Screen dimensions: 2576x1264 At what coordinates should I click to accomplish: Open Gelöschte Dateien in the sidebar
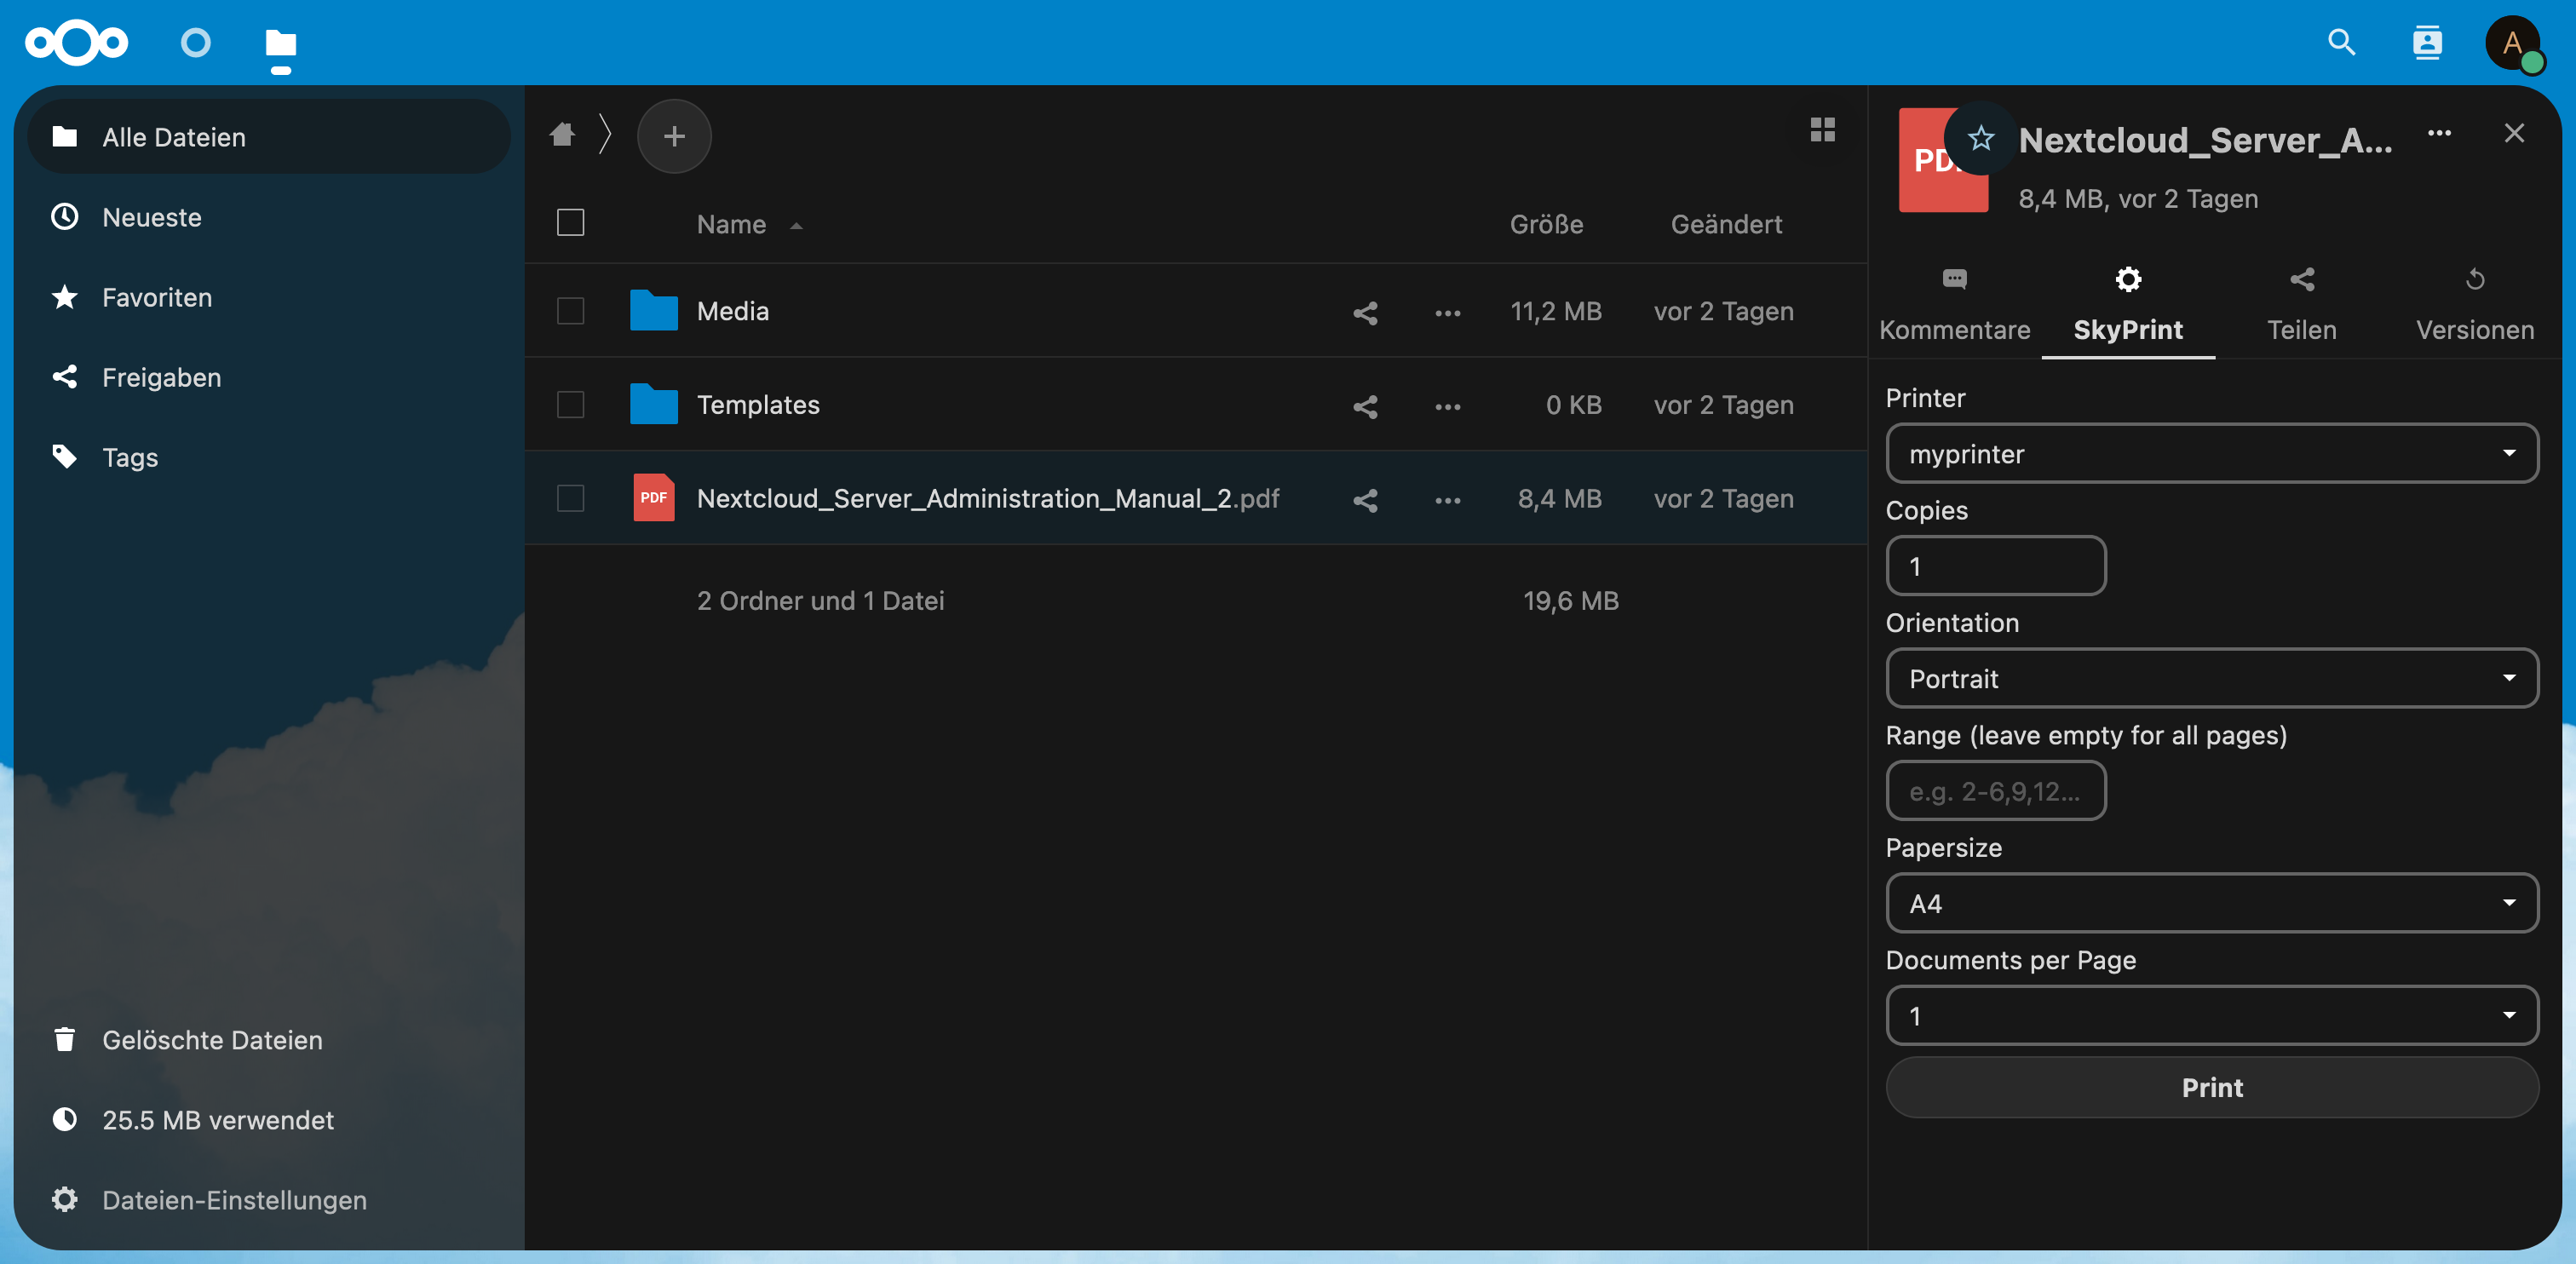click(x=212, y=1040)
